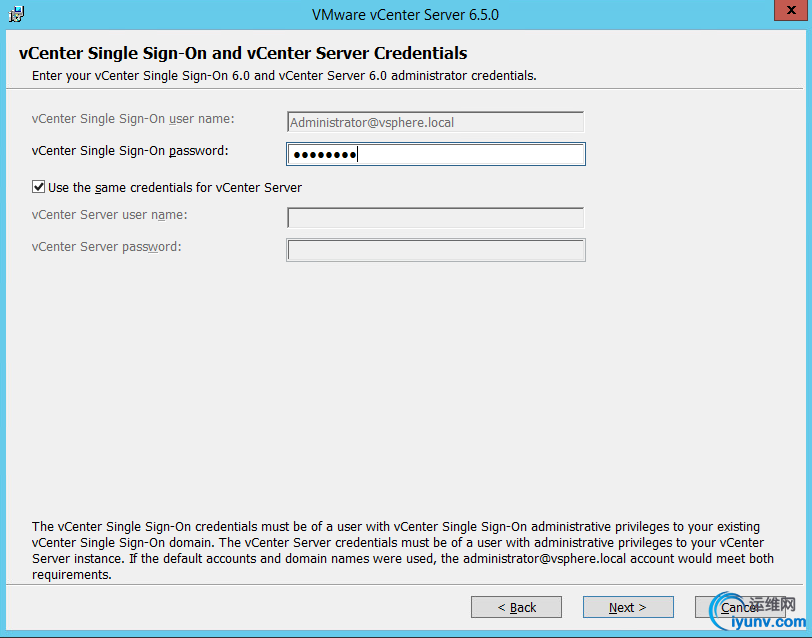This screenshot has width=812, height=638.
Task: Tick the same credentials checkbox box
Action: click(x=39, y=187)
